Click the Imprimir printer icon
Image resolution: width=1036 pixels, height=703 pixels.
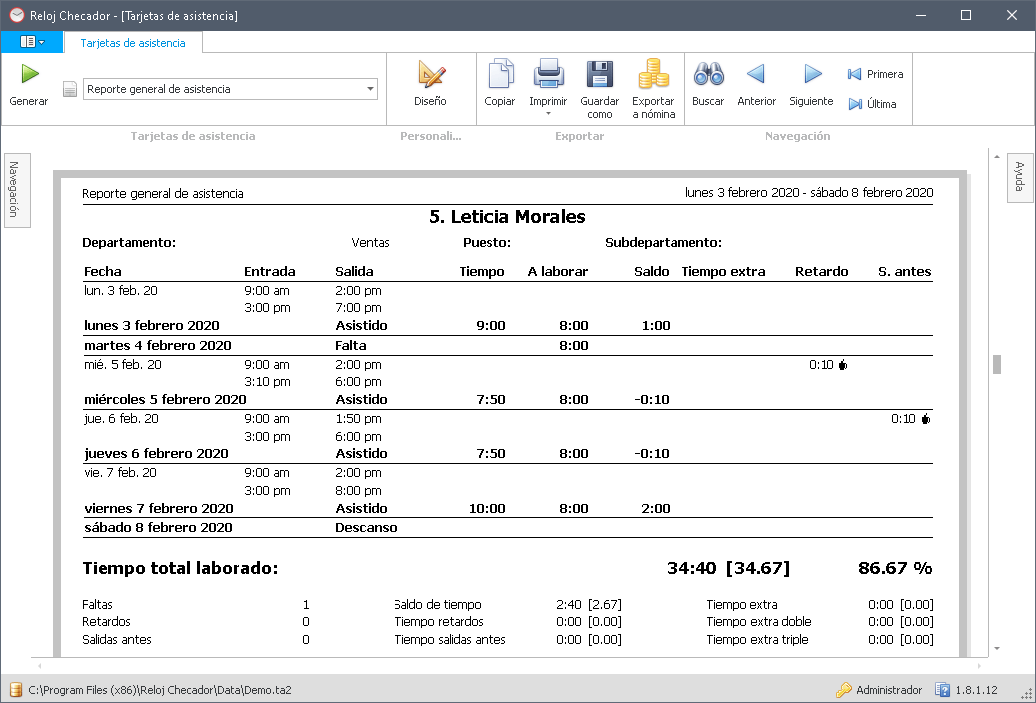pos(548,75)
